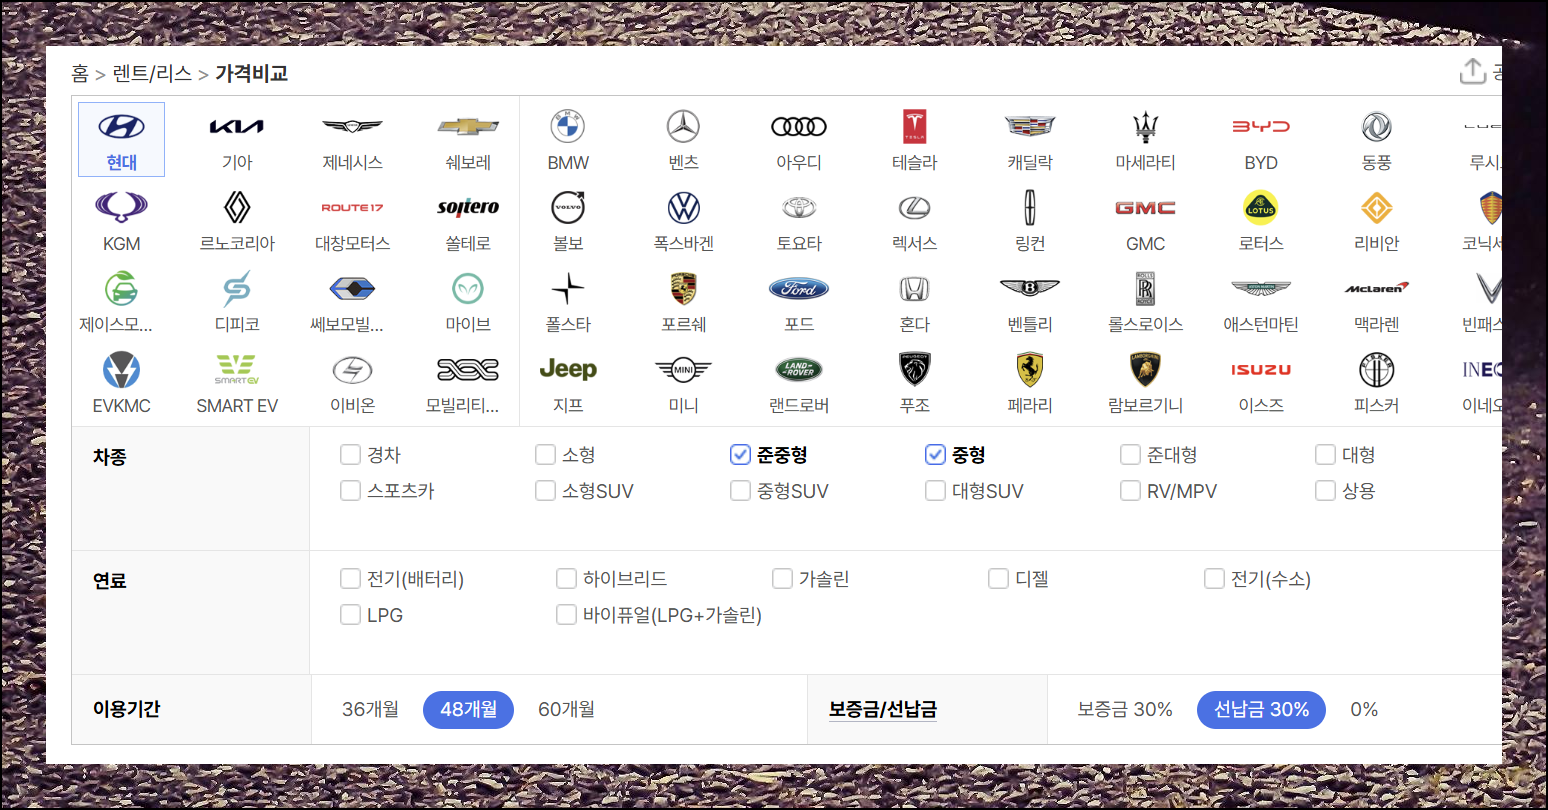1548x810 pixels.
Task: Pick the ISUZU (이스즈) logo
Action: [1261, 370]
